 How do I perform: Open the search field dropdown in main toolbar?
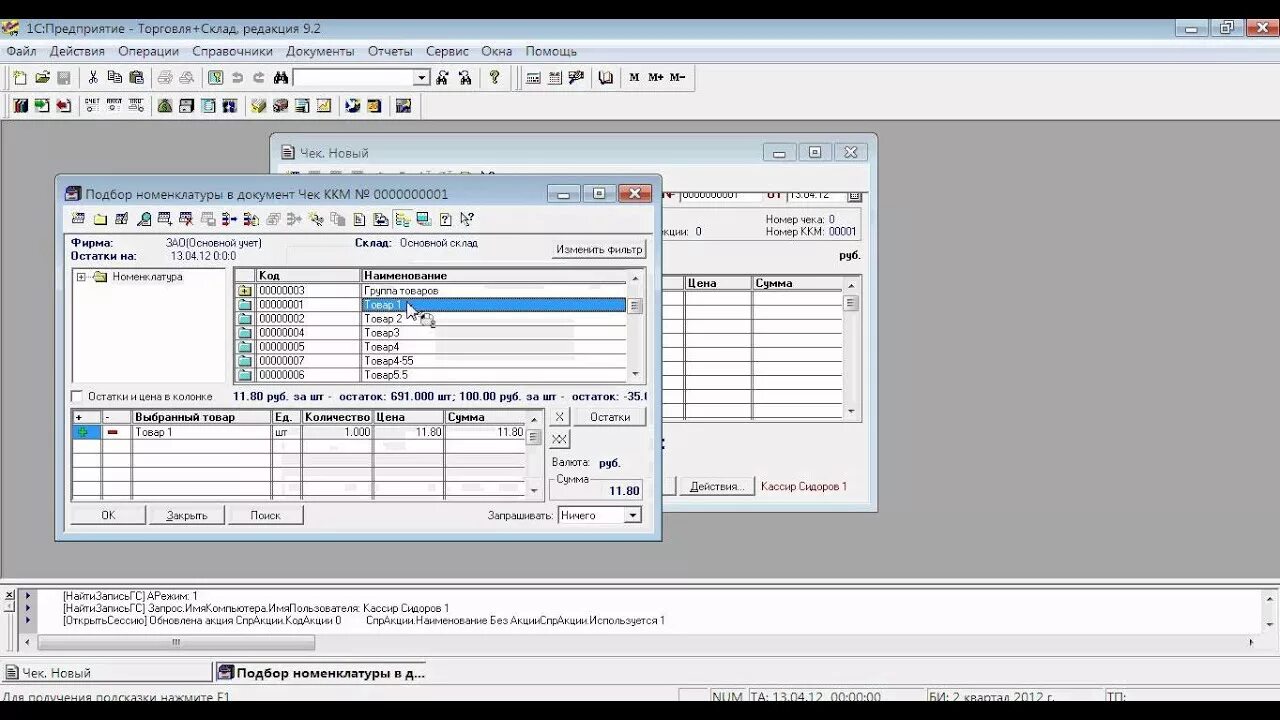tap(421, 78)
